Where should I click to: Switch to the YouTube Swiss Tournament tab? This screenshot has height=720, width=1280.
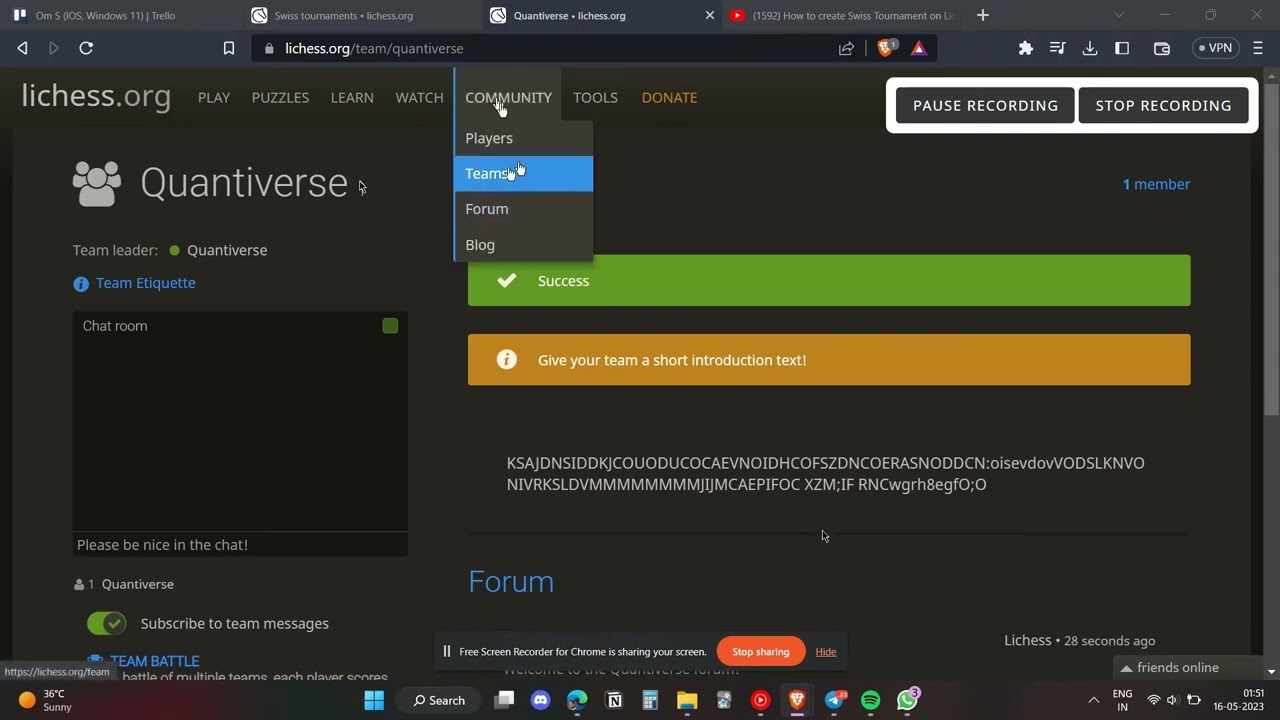(841, 15)
